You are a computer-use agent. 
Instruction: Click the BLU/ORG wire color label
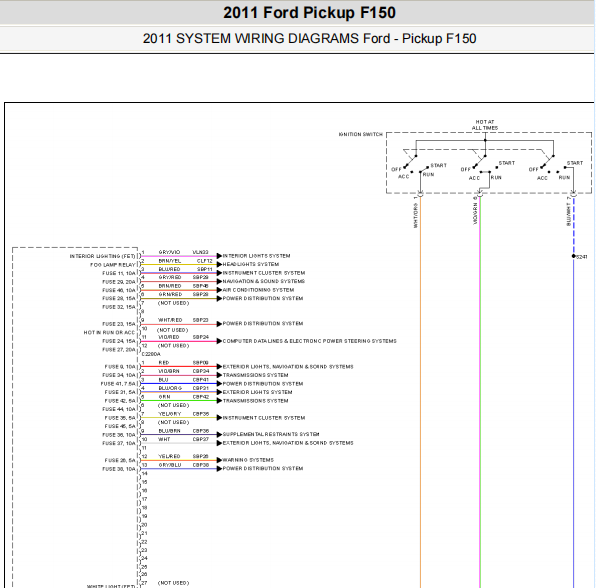170,388
